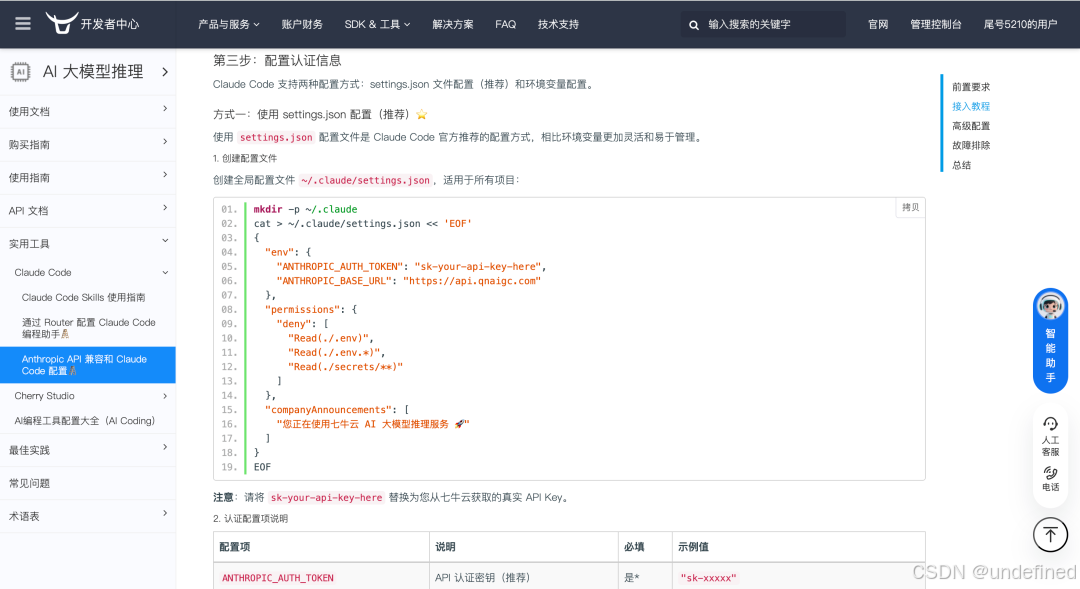
Task: Go to 官网 link
Action: click(x=878, y=24)
